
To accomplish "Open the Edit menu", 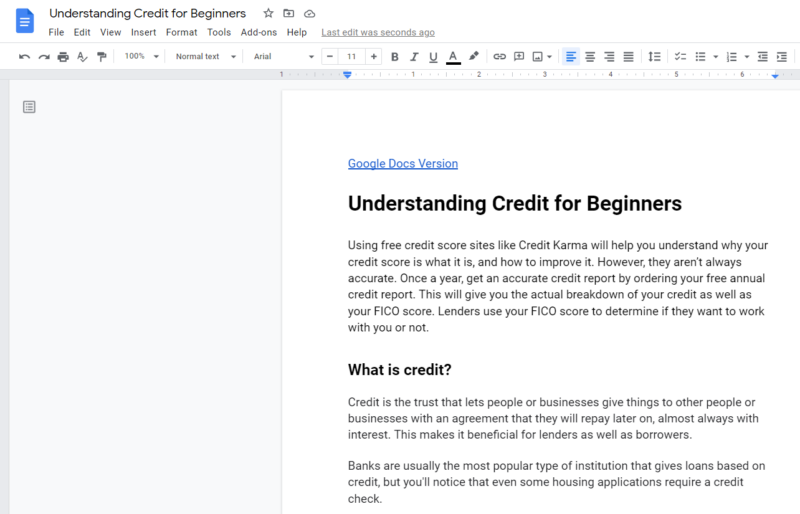I will (x=82, y=32).
